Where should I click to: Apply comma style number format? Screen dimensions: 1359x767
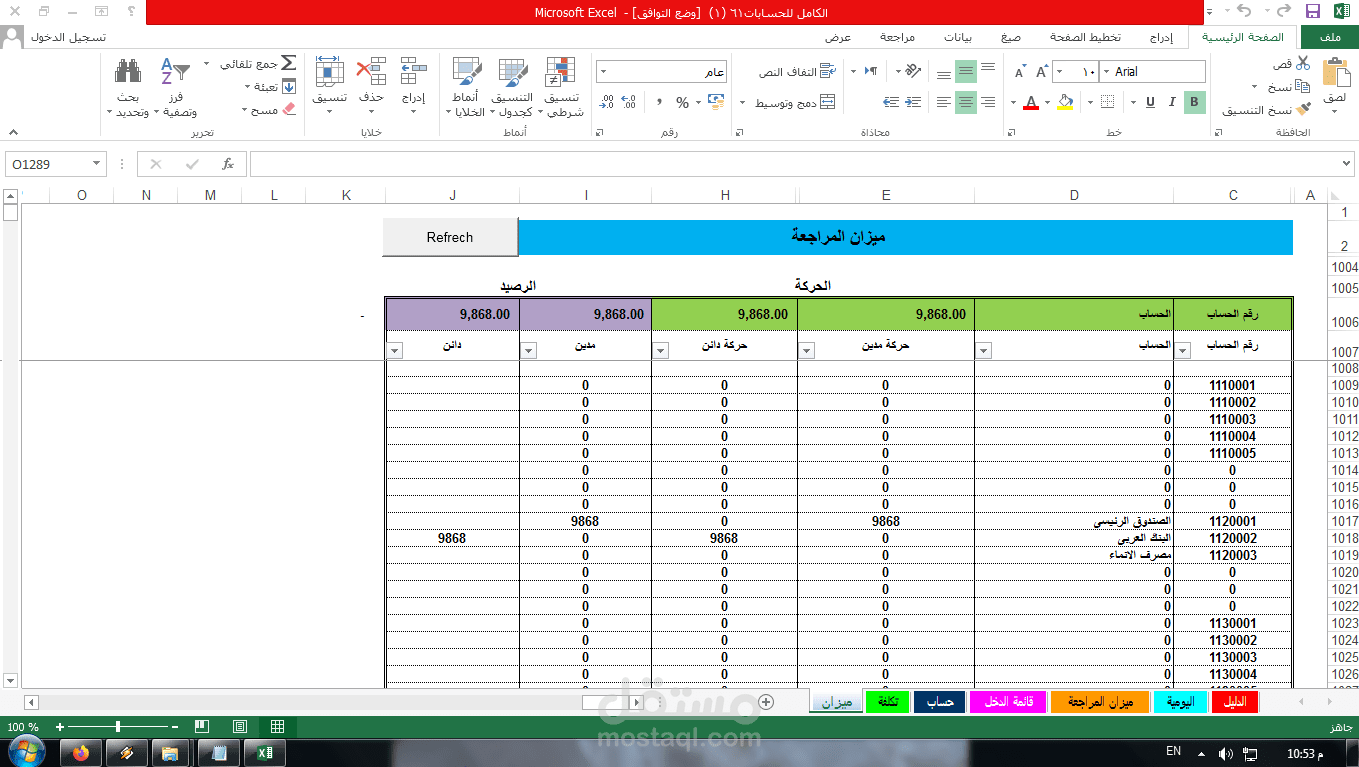tap(659, 102)
